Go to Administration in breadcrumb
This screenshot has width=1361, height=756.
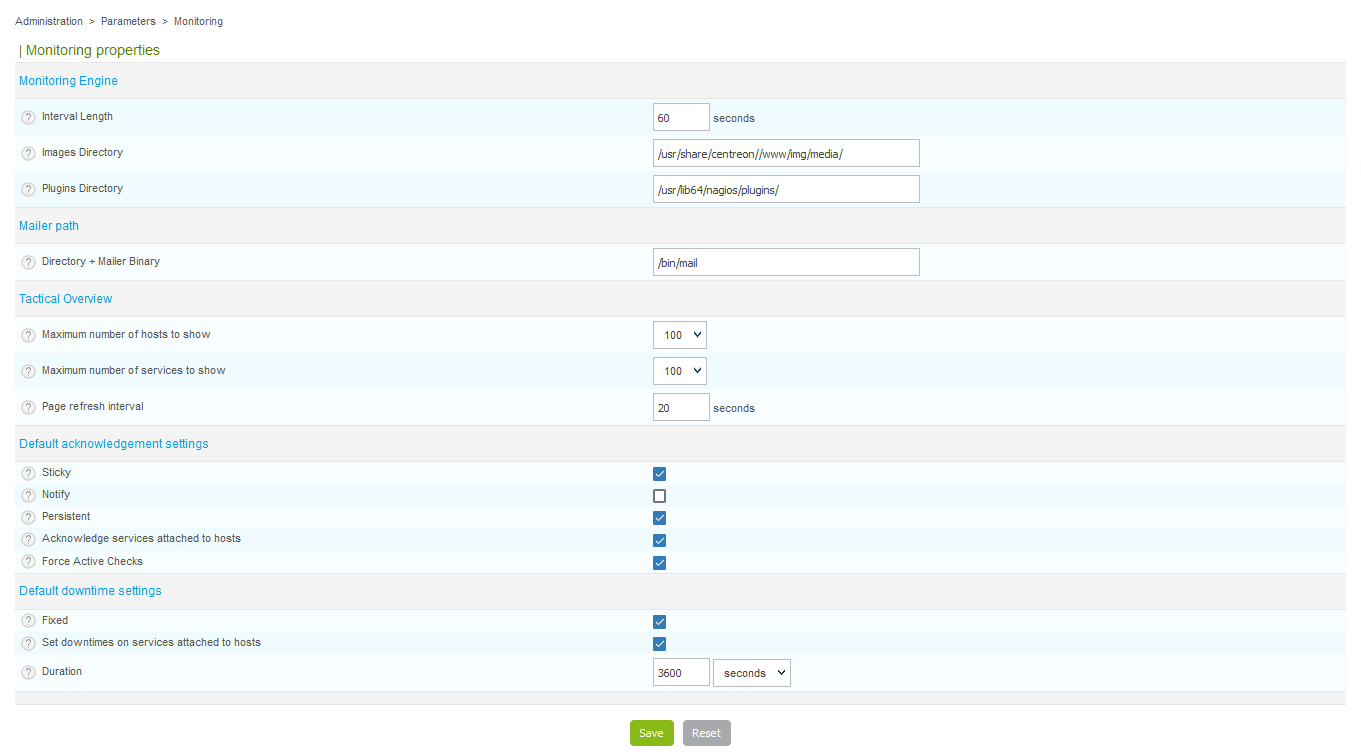(49, 21)
